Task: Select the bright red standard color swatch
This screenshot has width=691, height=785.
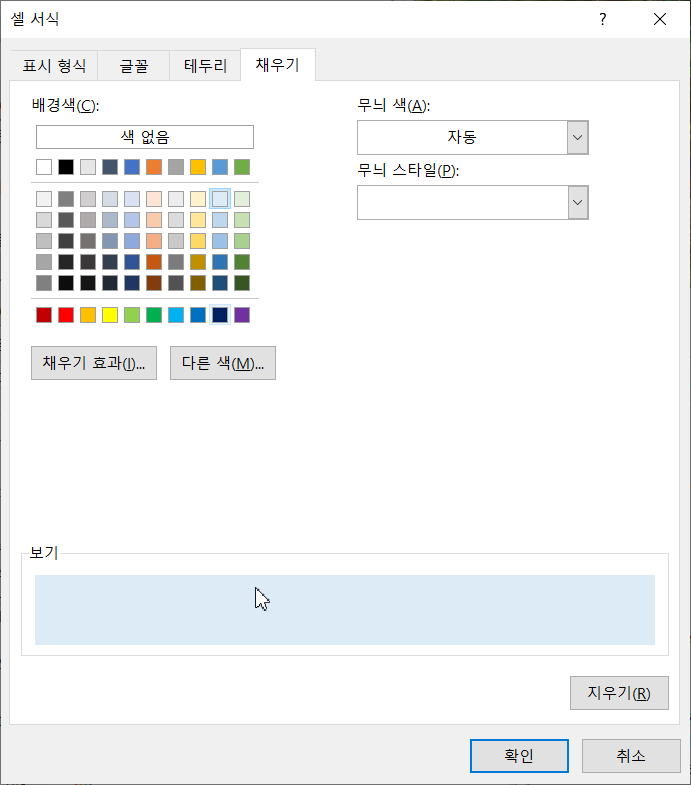Action: (66, 315)
